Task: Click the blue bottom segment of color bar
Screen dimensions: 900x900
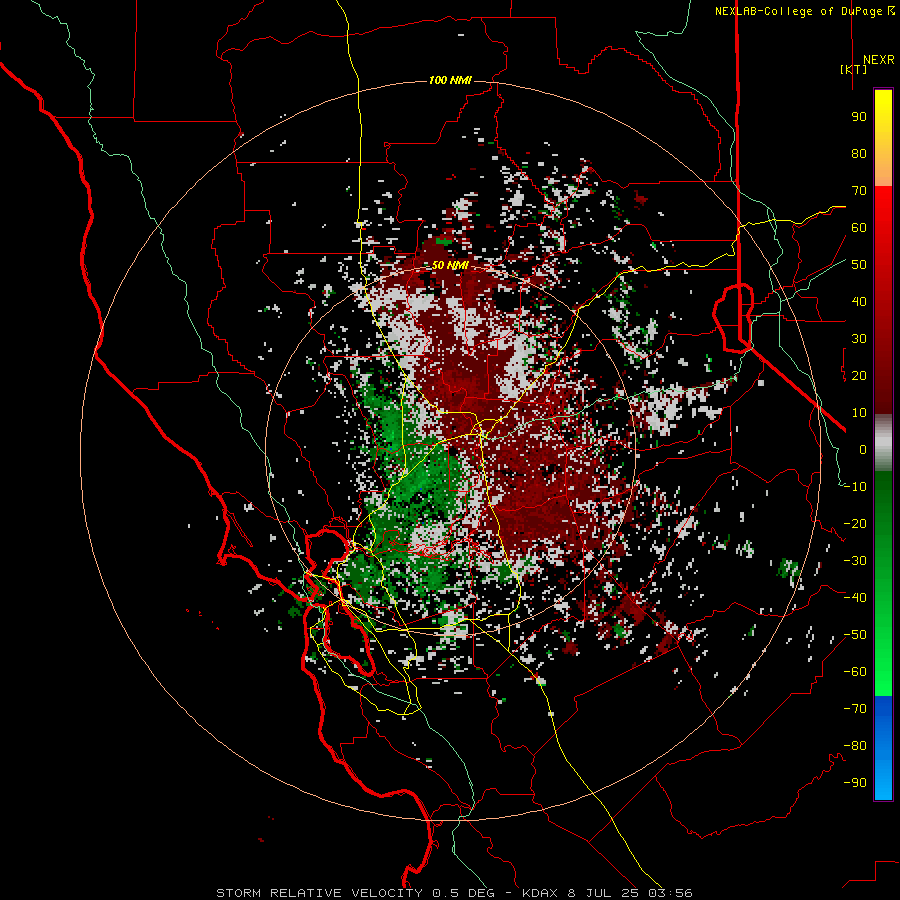Action: tap(883, 748)
